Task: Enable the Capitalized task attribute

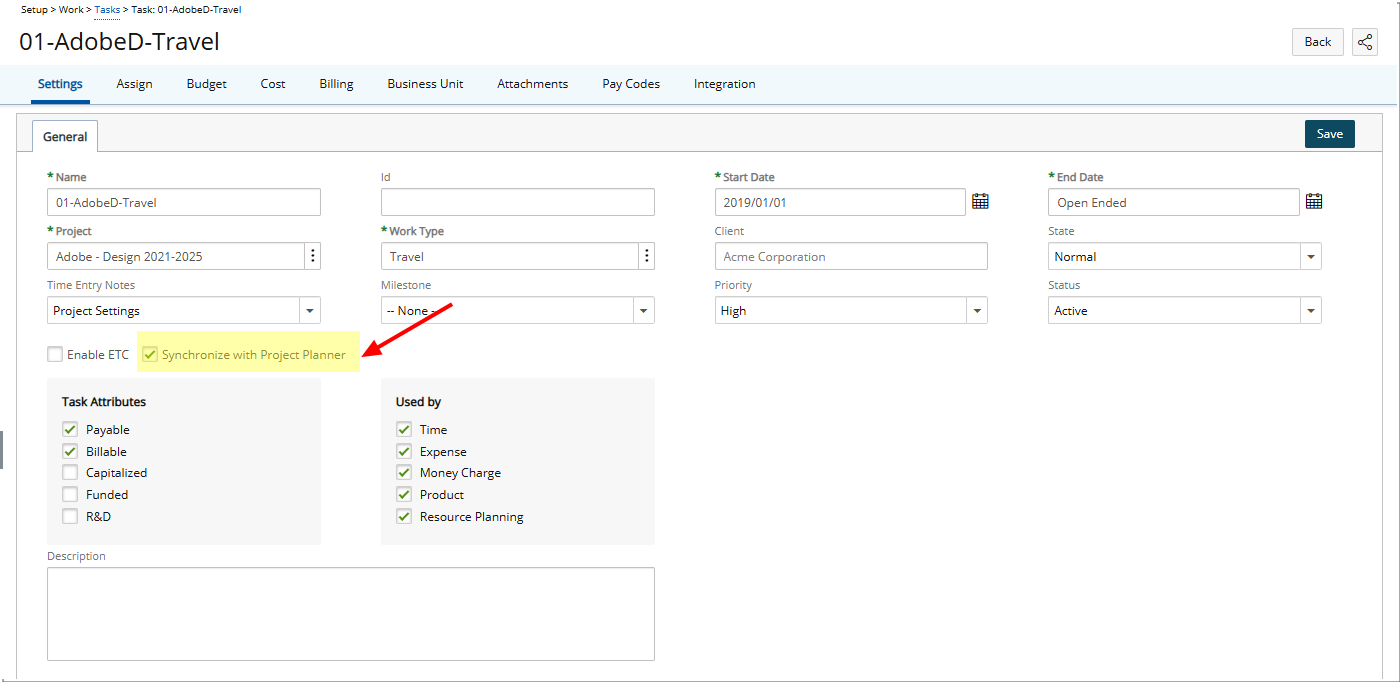Action: pyautogui.click(x=70, y=472)
